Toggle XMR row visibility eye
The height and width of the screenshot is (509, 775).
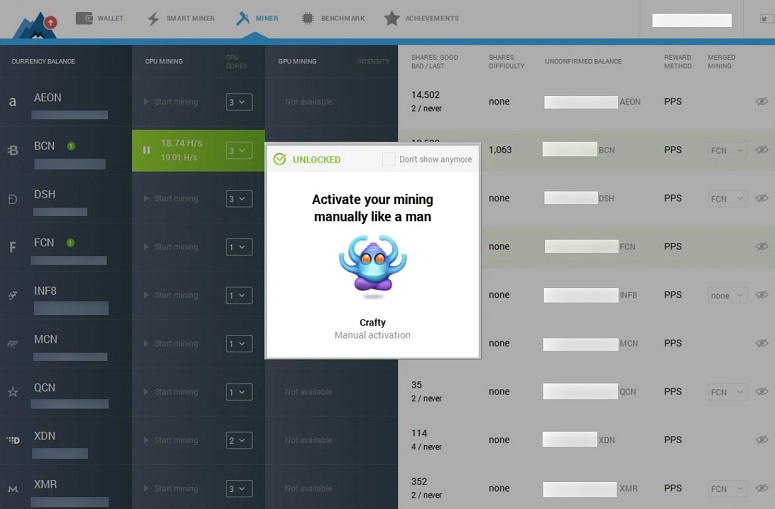(x=762, y=488)
